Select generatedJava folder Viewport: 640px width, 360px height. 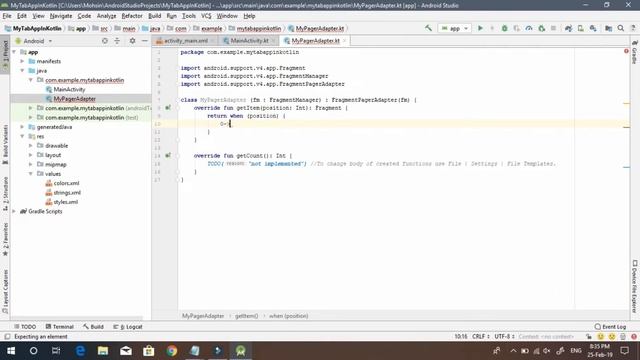point(54,127)
